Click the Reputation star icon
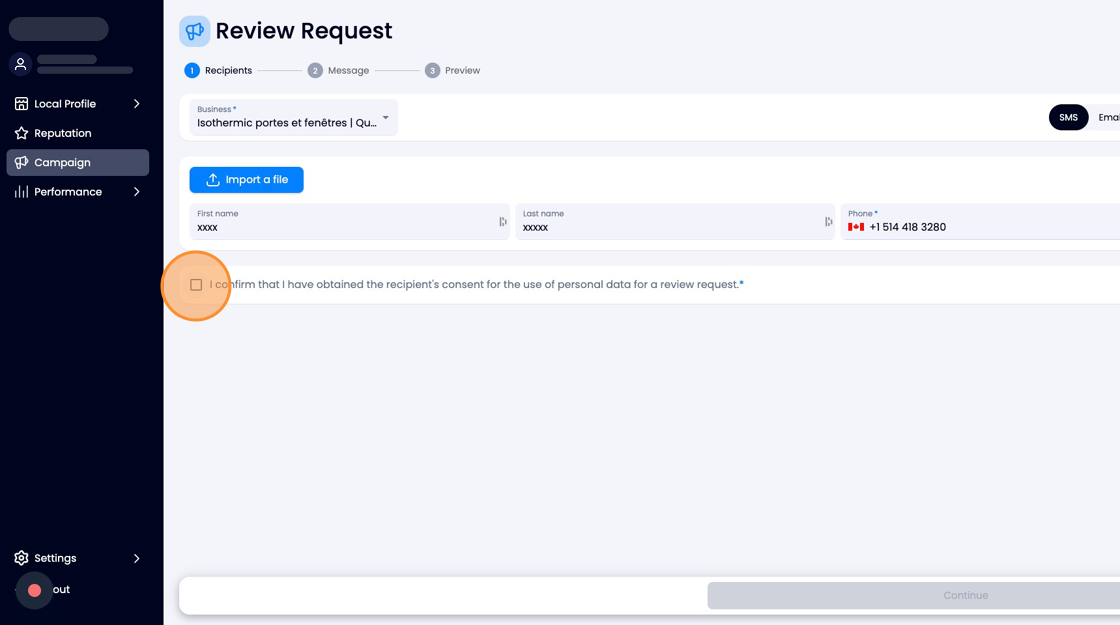The image size is (1120, 625). coord(21,133)
